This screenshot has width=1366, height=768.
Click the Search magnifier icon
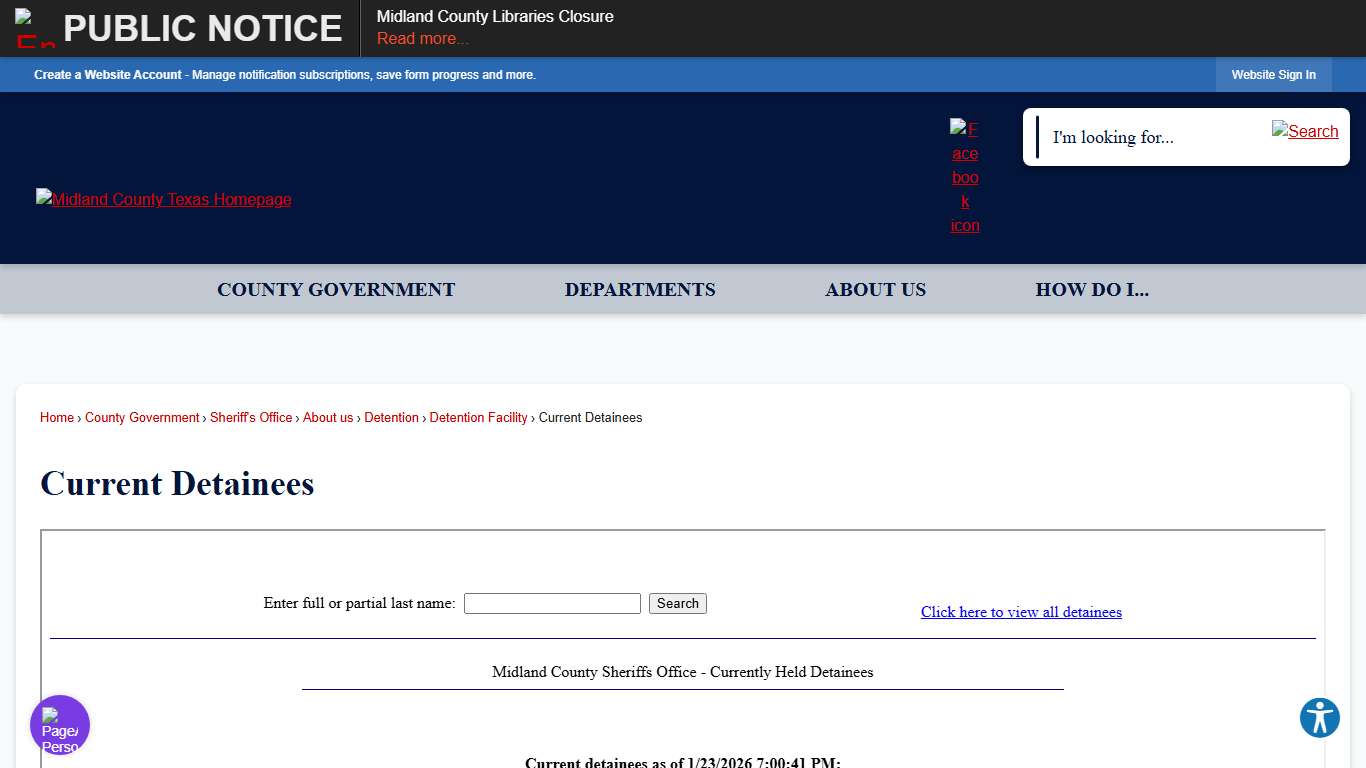click(1304, 131)
